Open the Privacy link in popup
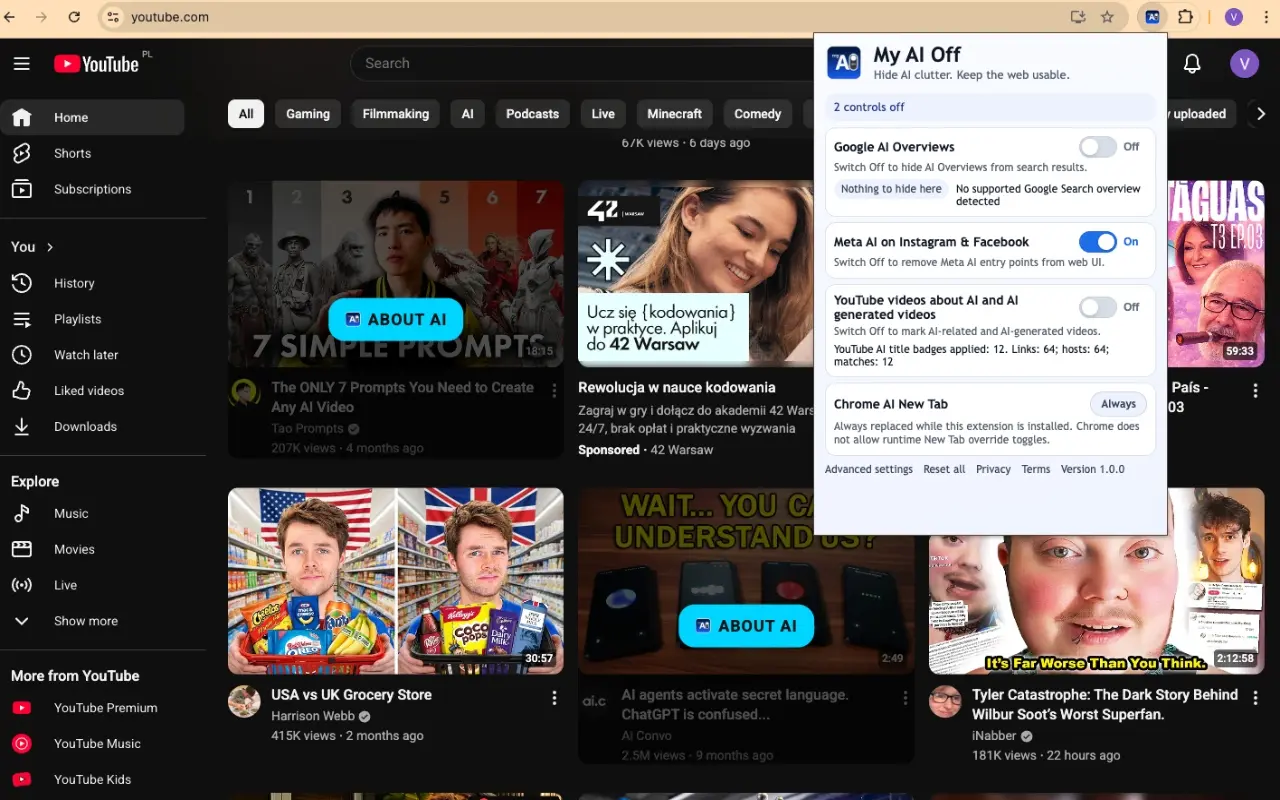 993,469
